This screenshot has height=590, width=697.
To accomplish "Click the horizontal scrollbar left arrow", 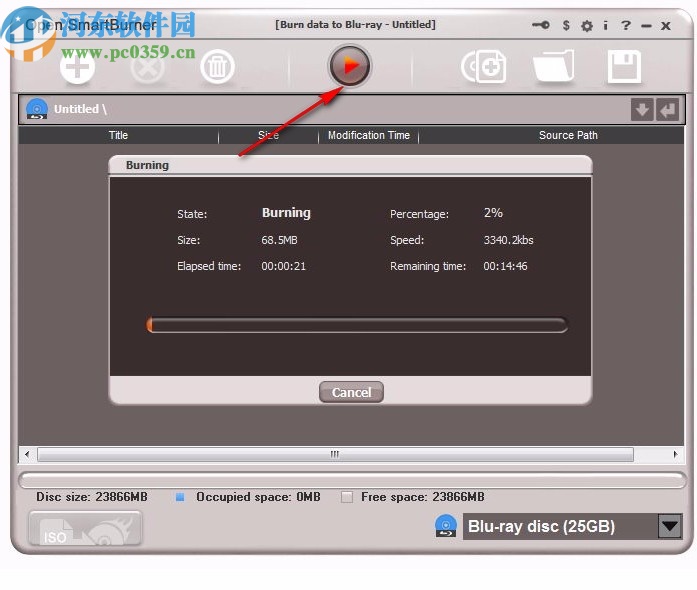I will [27, 454].
